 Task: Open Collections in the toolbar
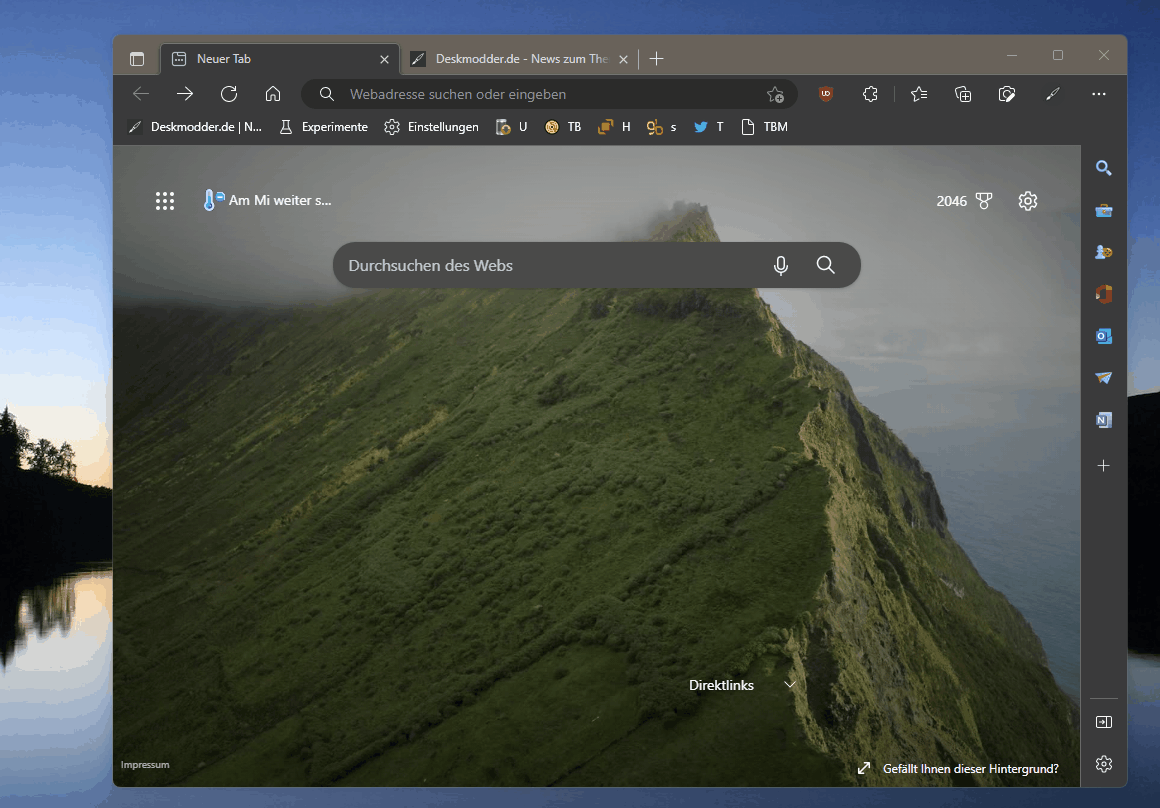click(x=962, y=94)
